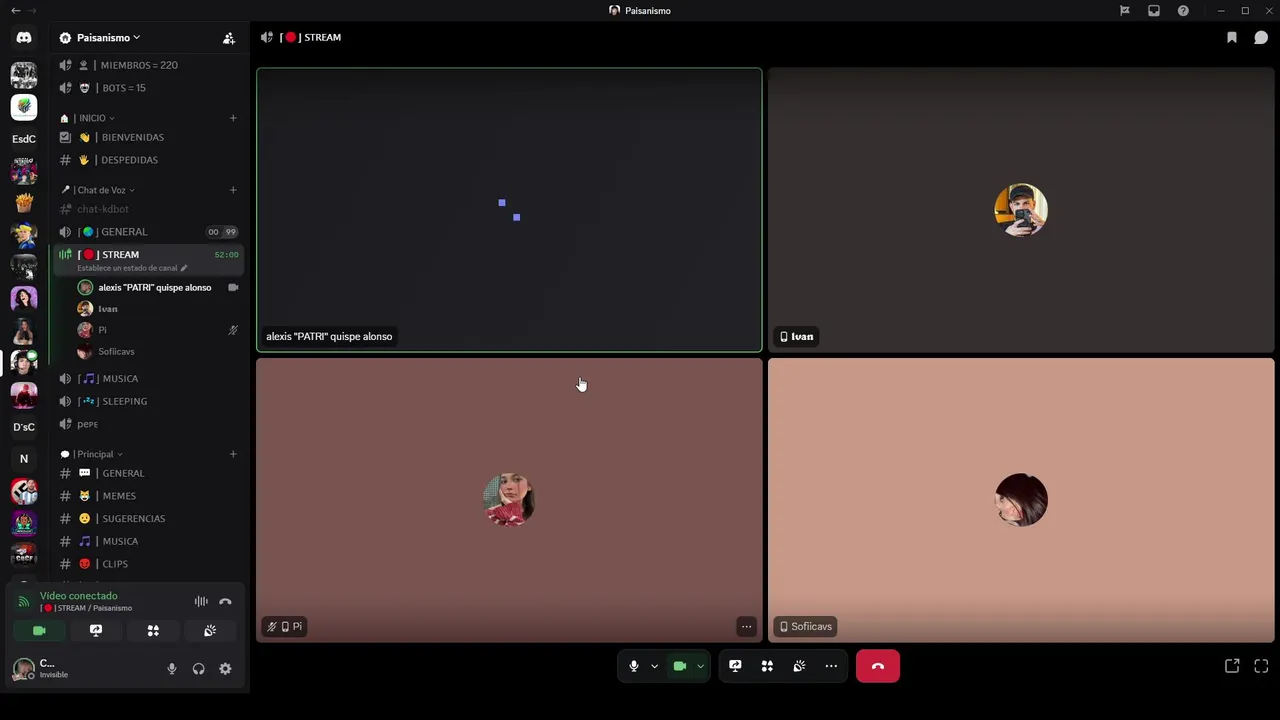This screenshot has width=1280, height=720.
Task: Disconnect using the user panel phone icon
Action: point(225,602)
